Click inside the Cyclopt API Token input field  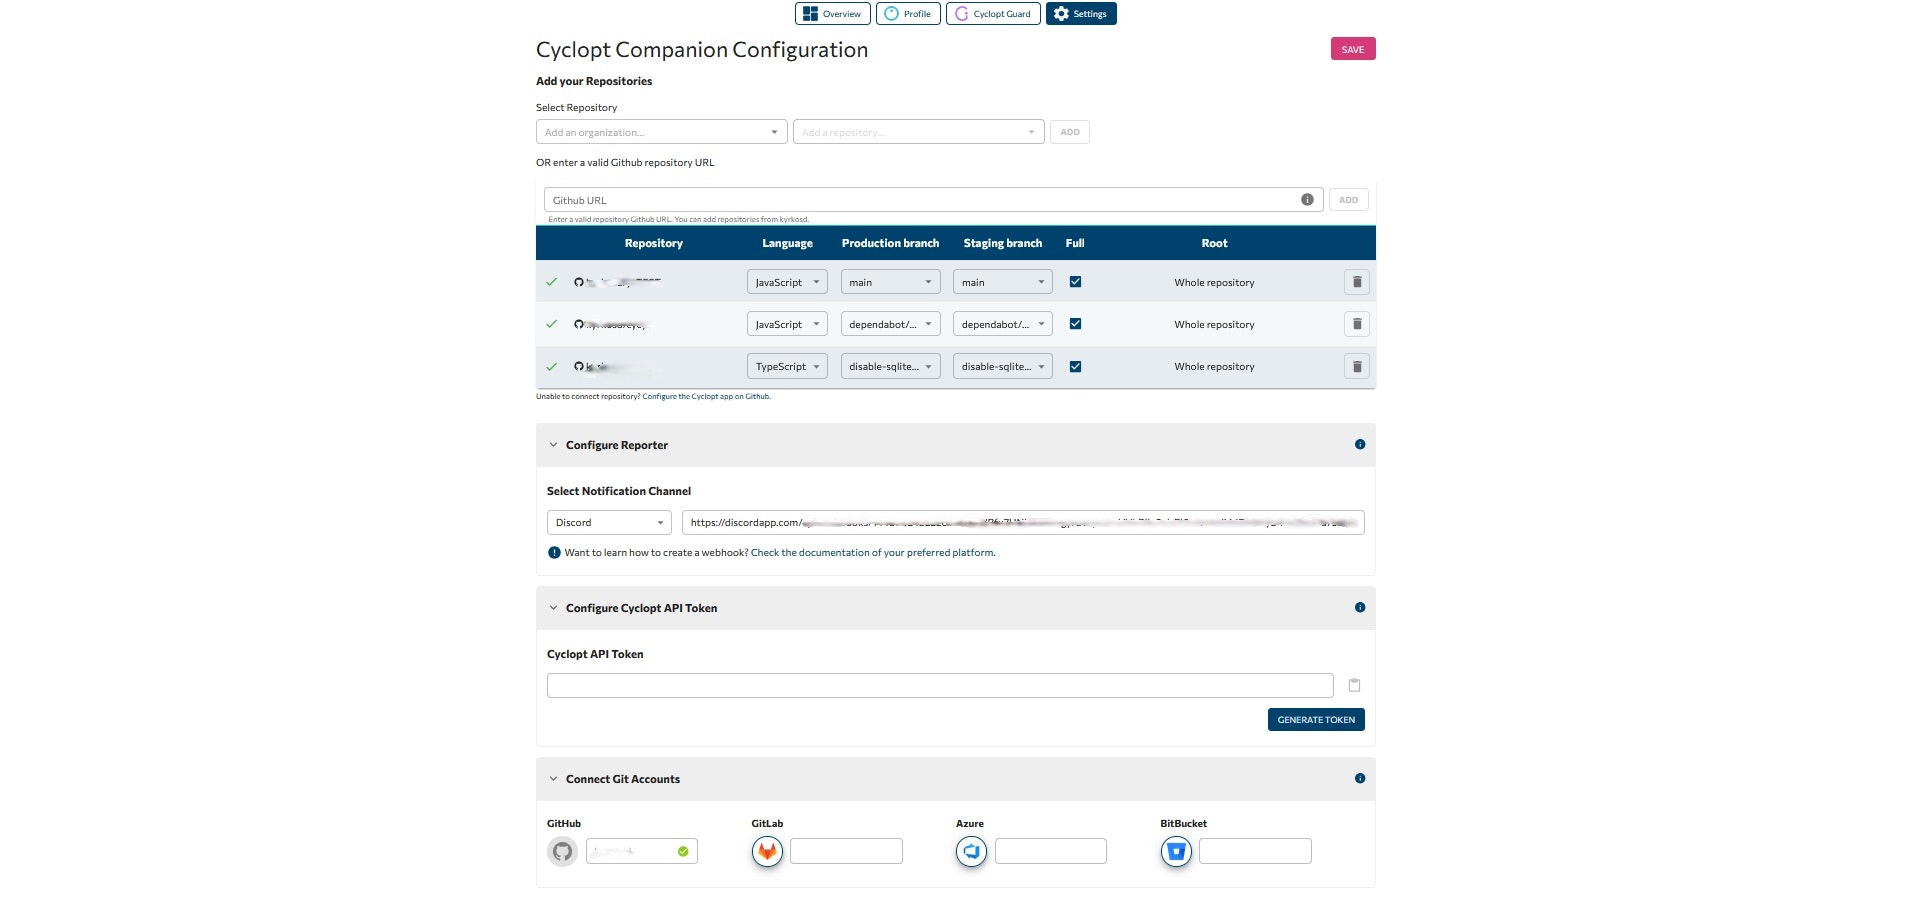tap(939, 685)
